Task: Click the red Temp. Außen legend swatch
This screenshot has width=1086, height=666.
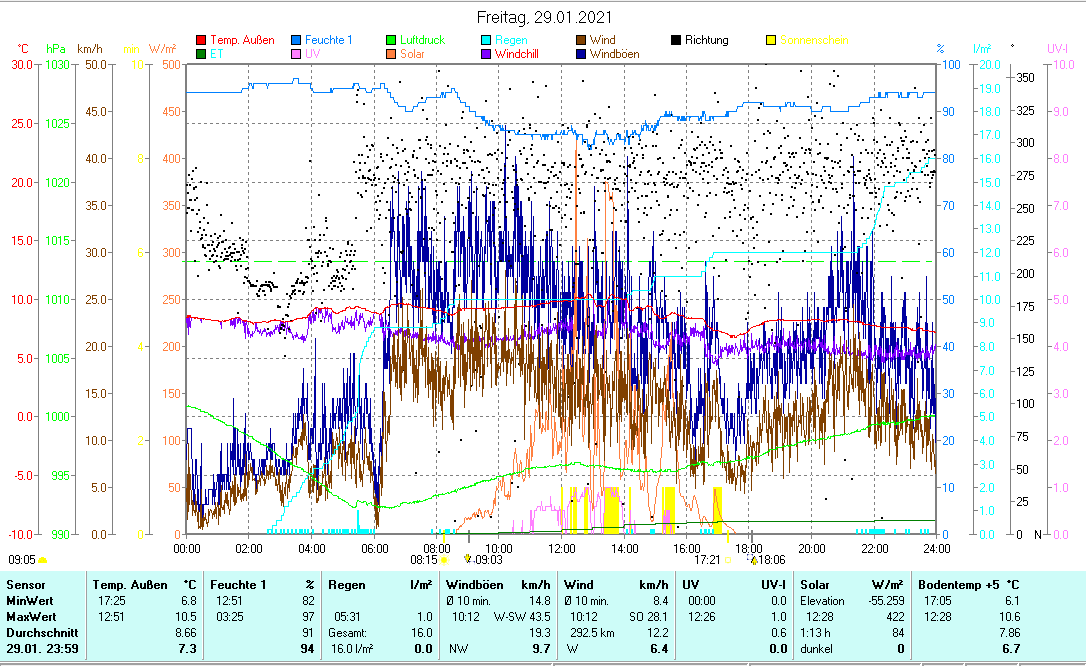Action: pos(201,41)
